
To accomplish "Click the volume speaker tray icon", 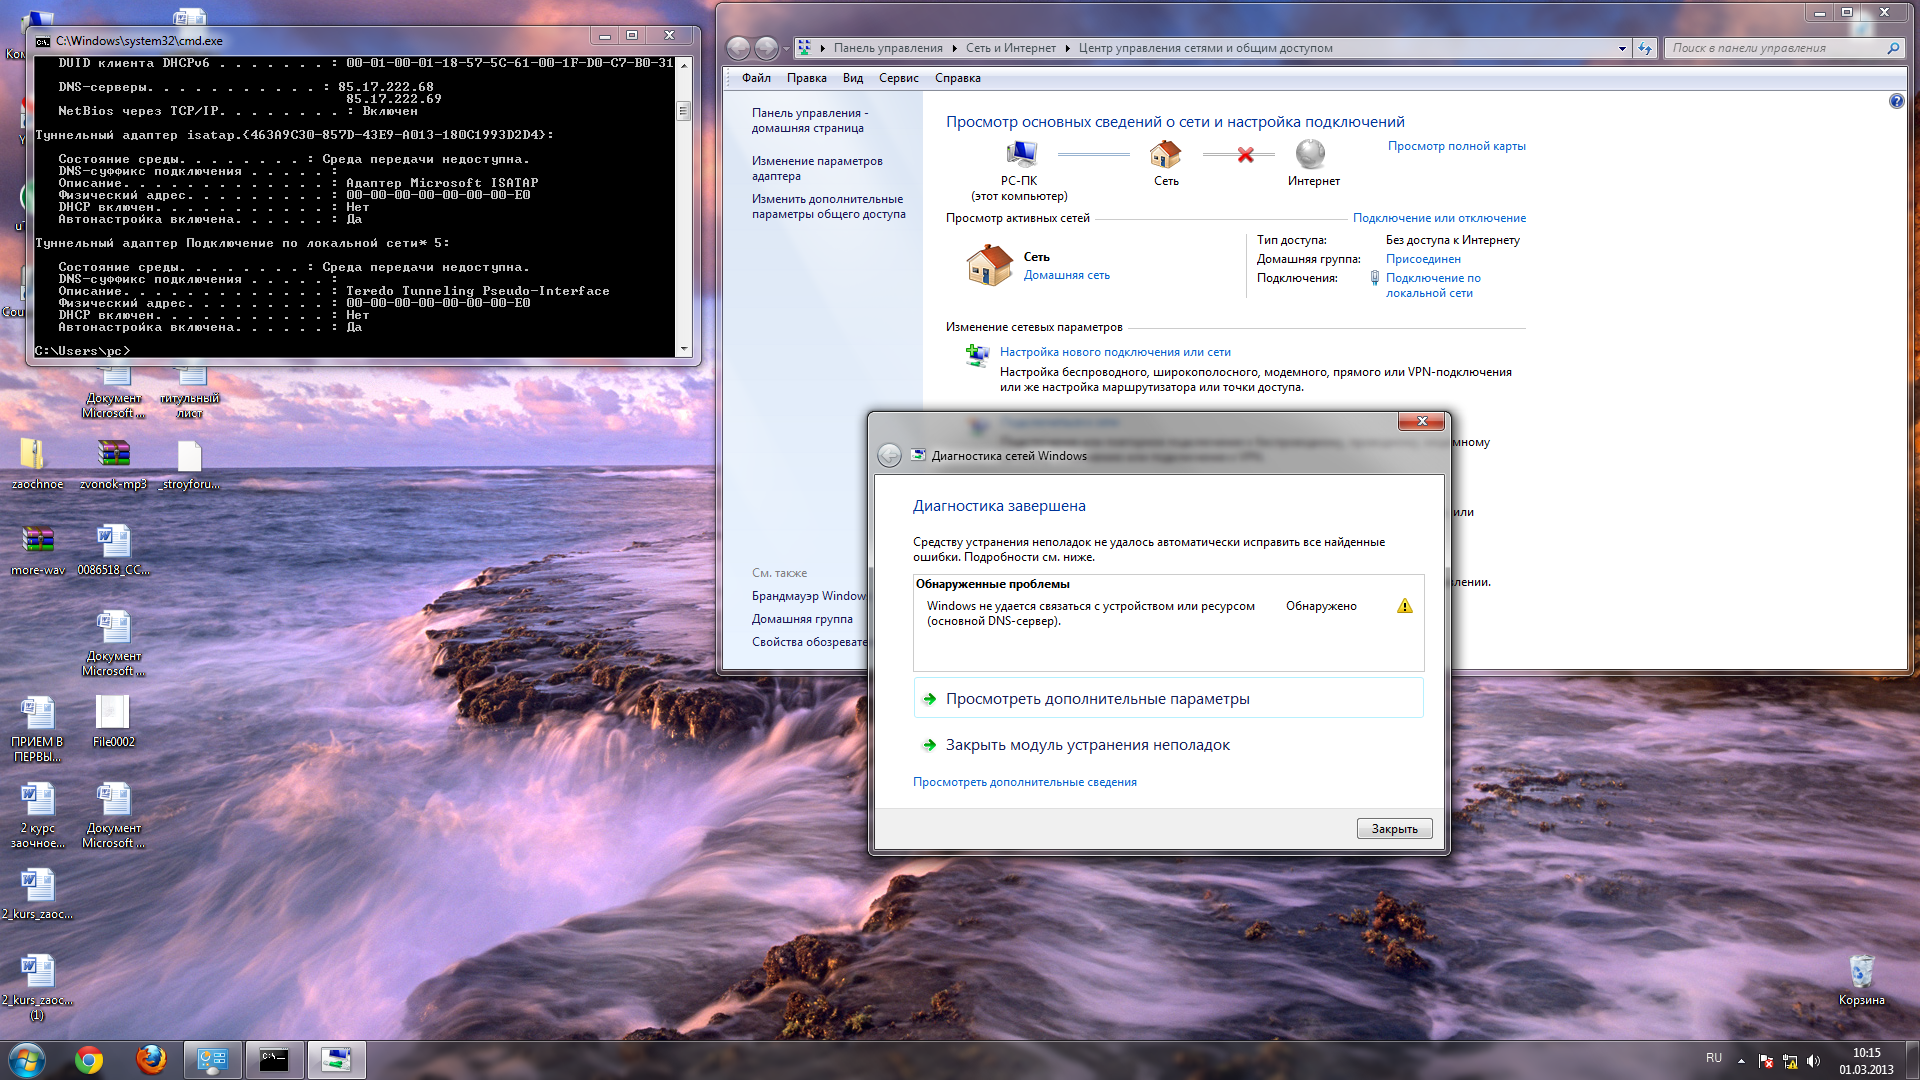I will 1814,1061.
